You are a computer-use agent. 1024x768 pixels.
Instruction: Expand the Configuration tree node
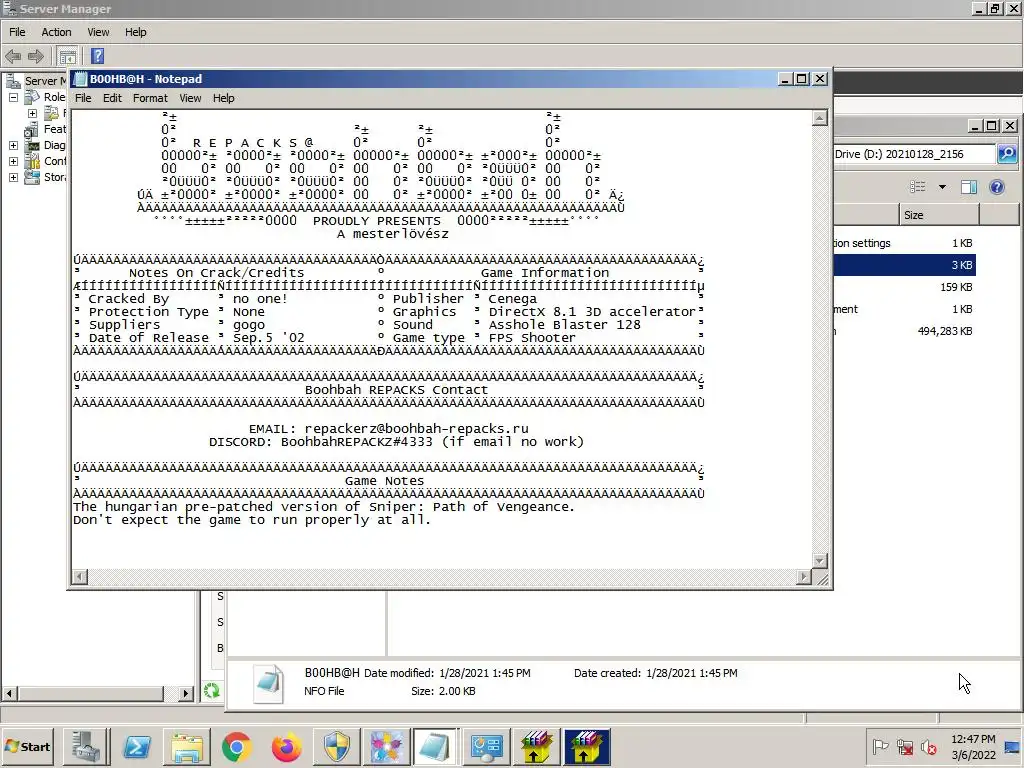tap(13, 161)
